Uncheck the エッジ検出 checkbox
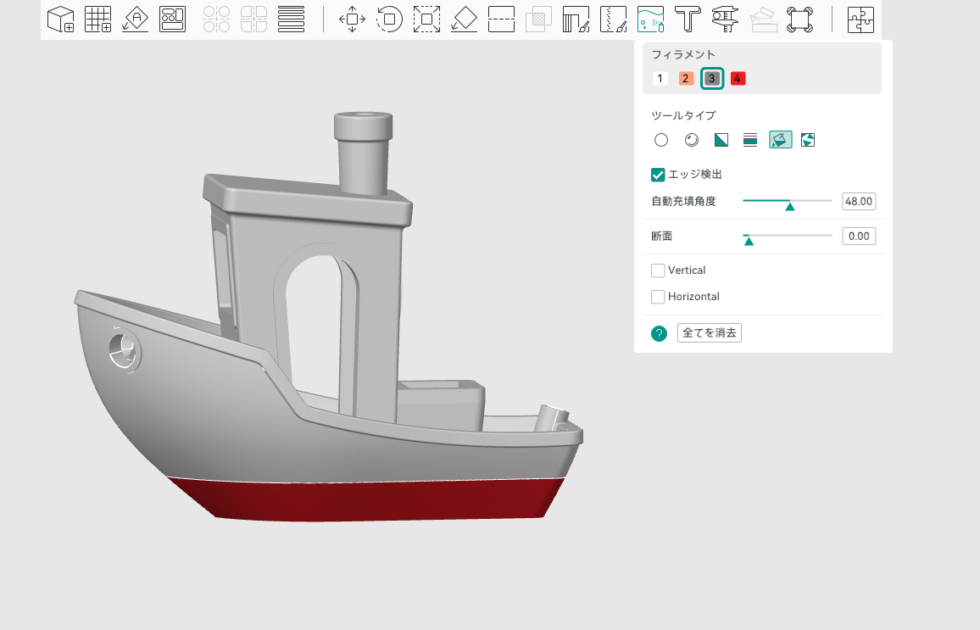The image size is (980, 630). point(658,174)
